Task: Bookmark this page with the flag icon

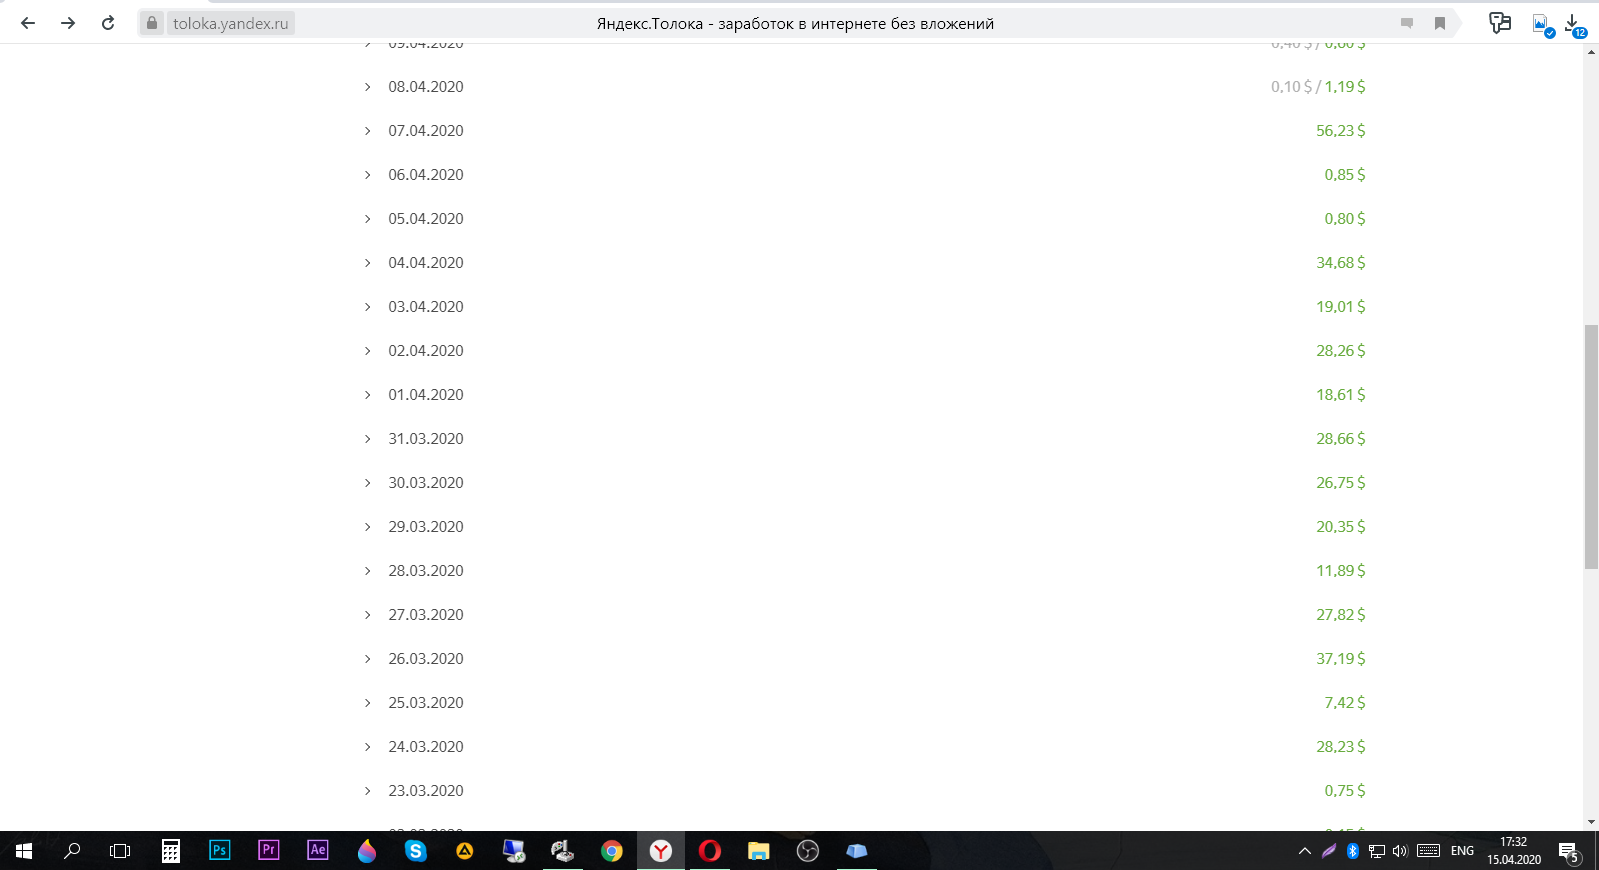Action: [x=1440, y=23]
